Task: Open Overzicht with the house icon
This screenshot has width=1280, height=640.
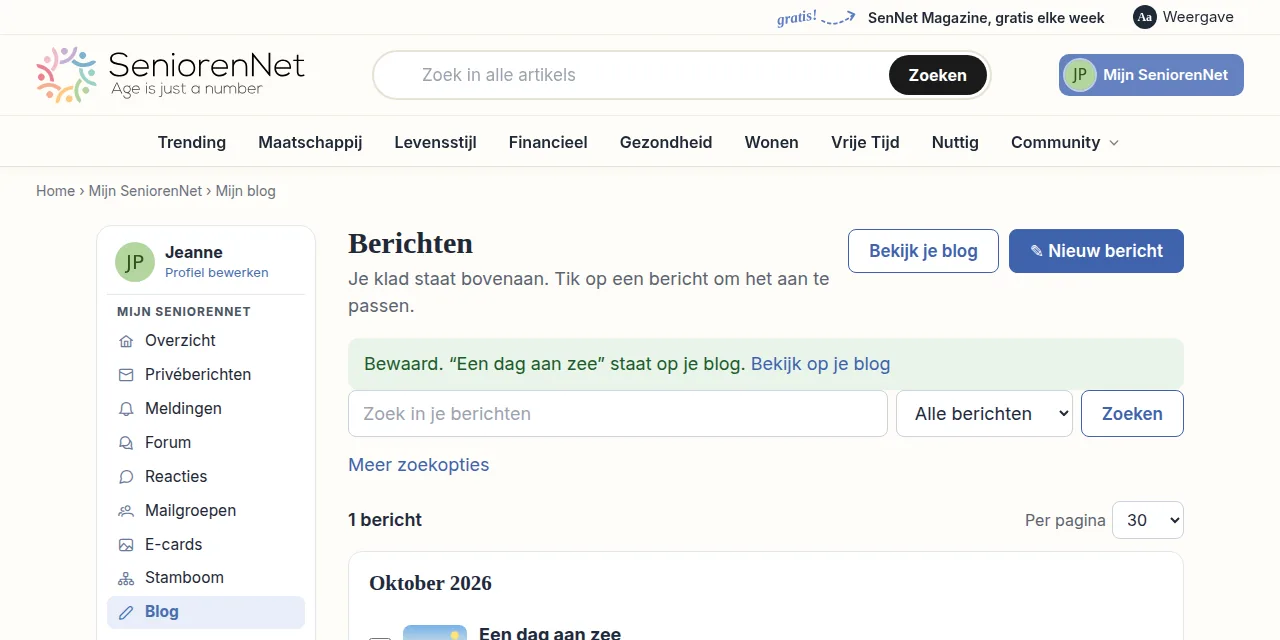Action: [x=206, y=340]
